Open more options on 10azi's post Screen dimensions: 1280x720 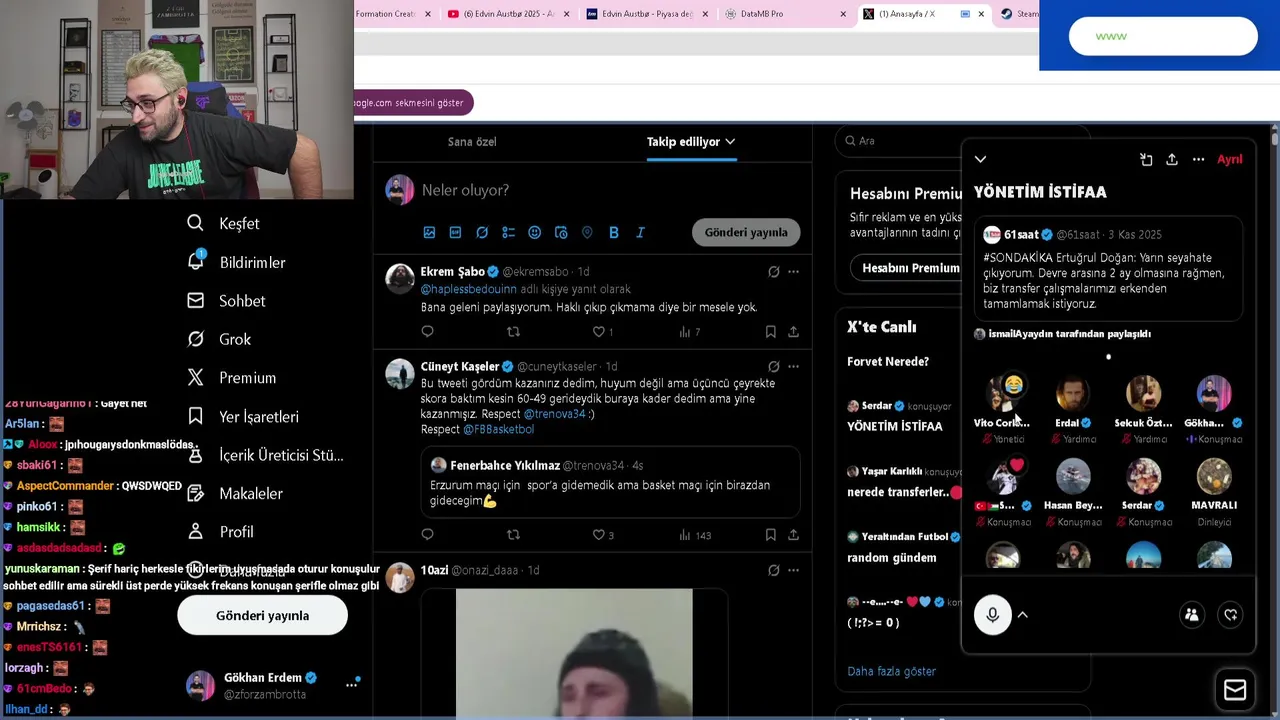point(793,570)
